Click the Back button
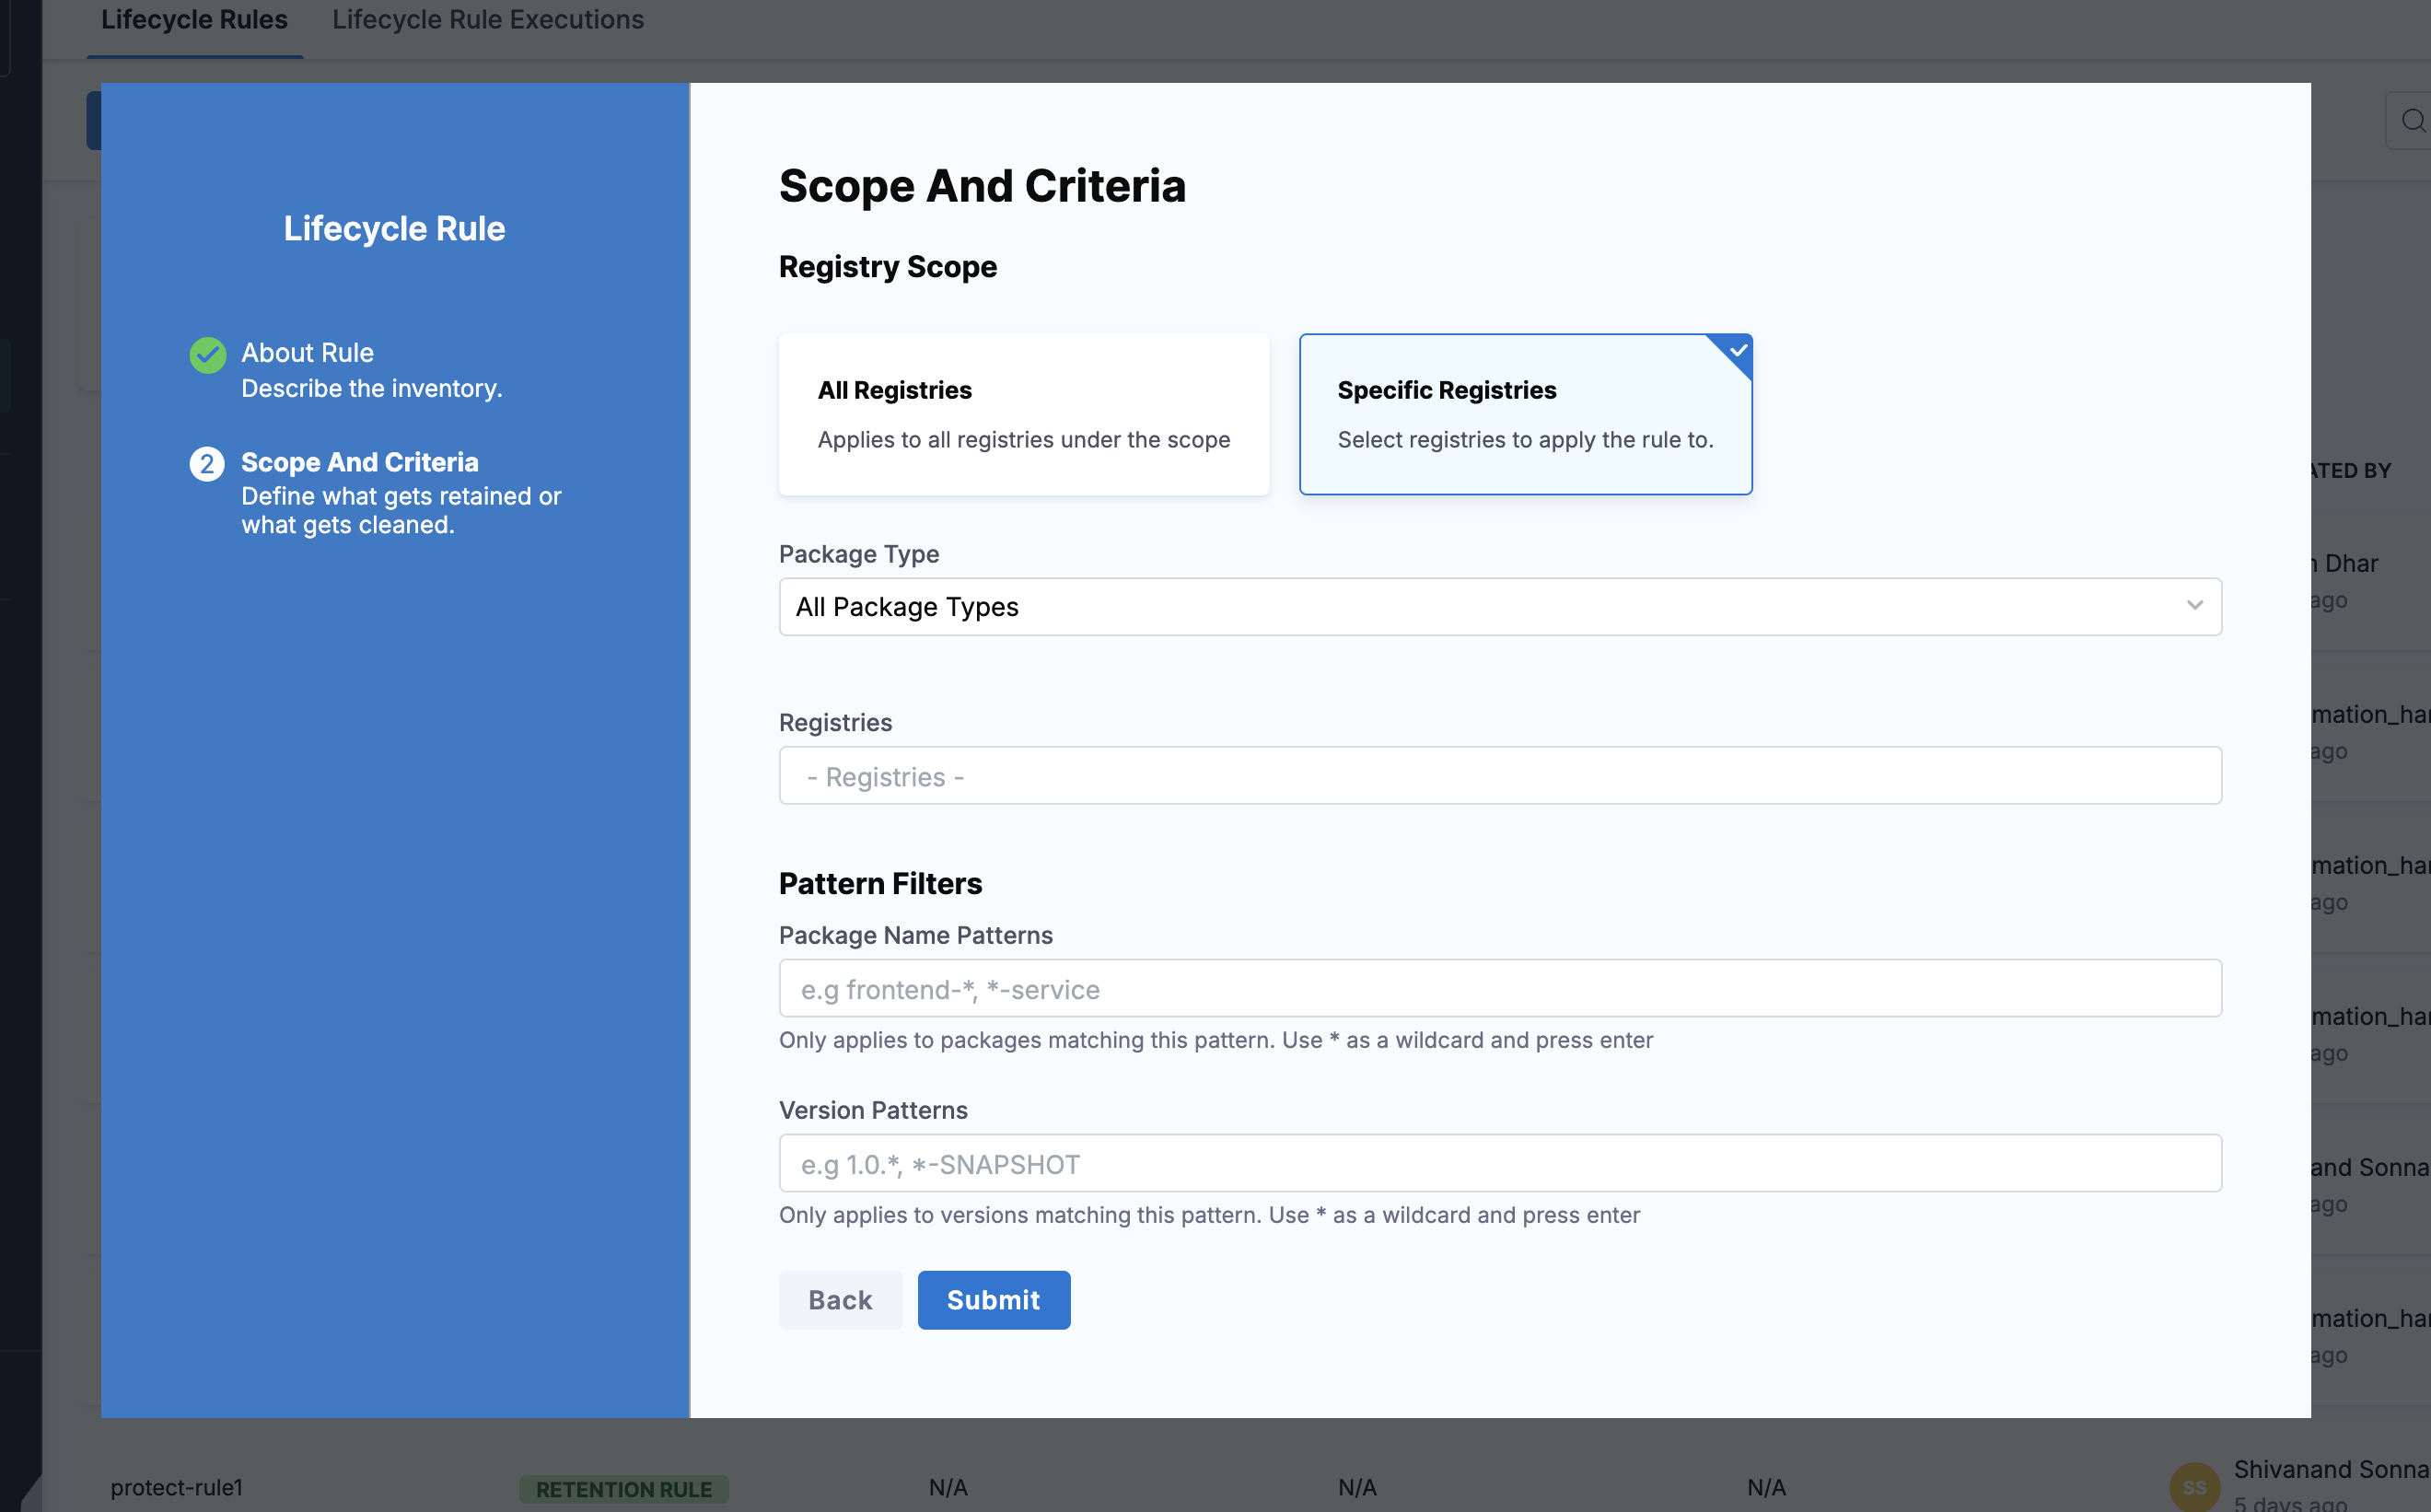Screen dimensions: 2431x1512 [x=840, y=1300]
